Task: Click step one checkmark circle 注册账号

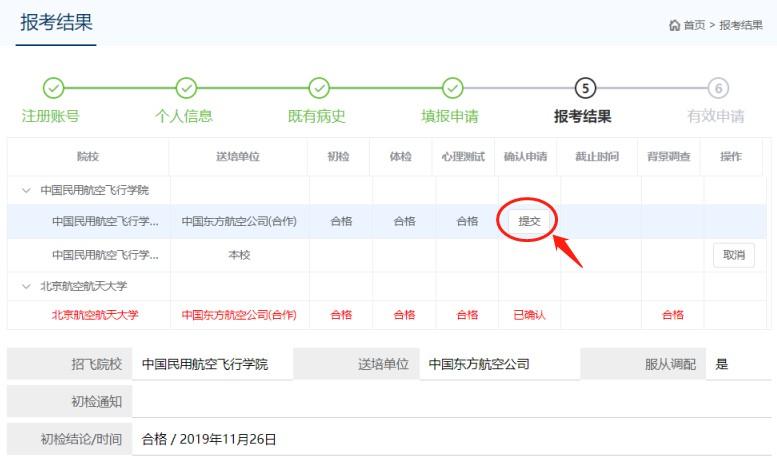Action: pos(54,88)
